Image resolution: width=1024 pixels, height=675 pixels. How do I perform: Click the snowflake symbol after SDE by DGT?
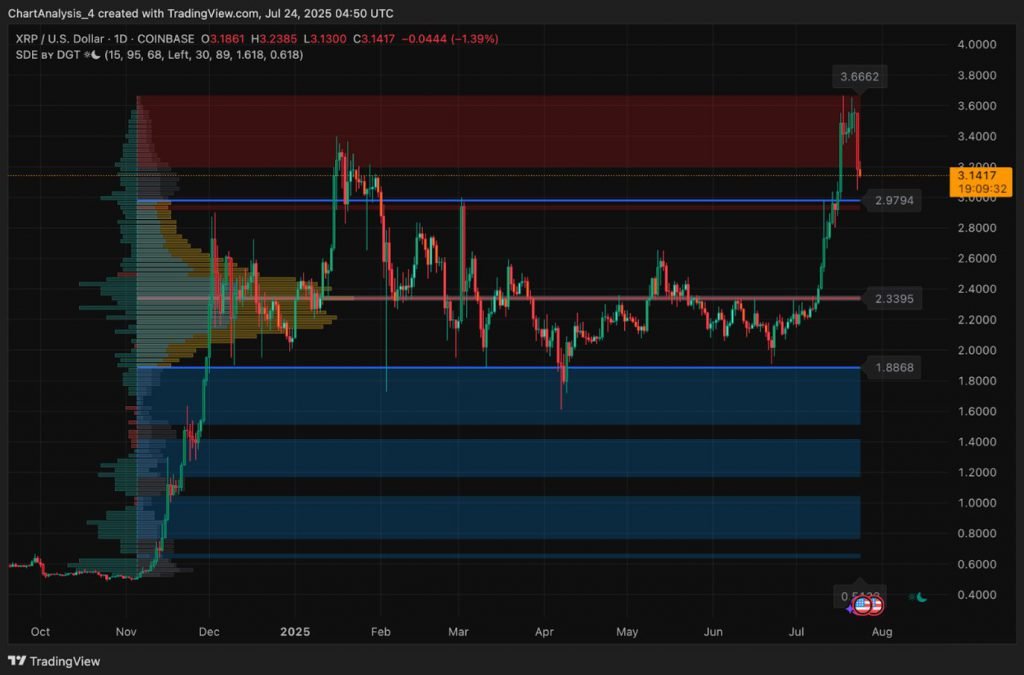[x=85, y=57]
